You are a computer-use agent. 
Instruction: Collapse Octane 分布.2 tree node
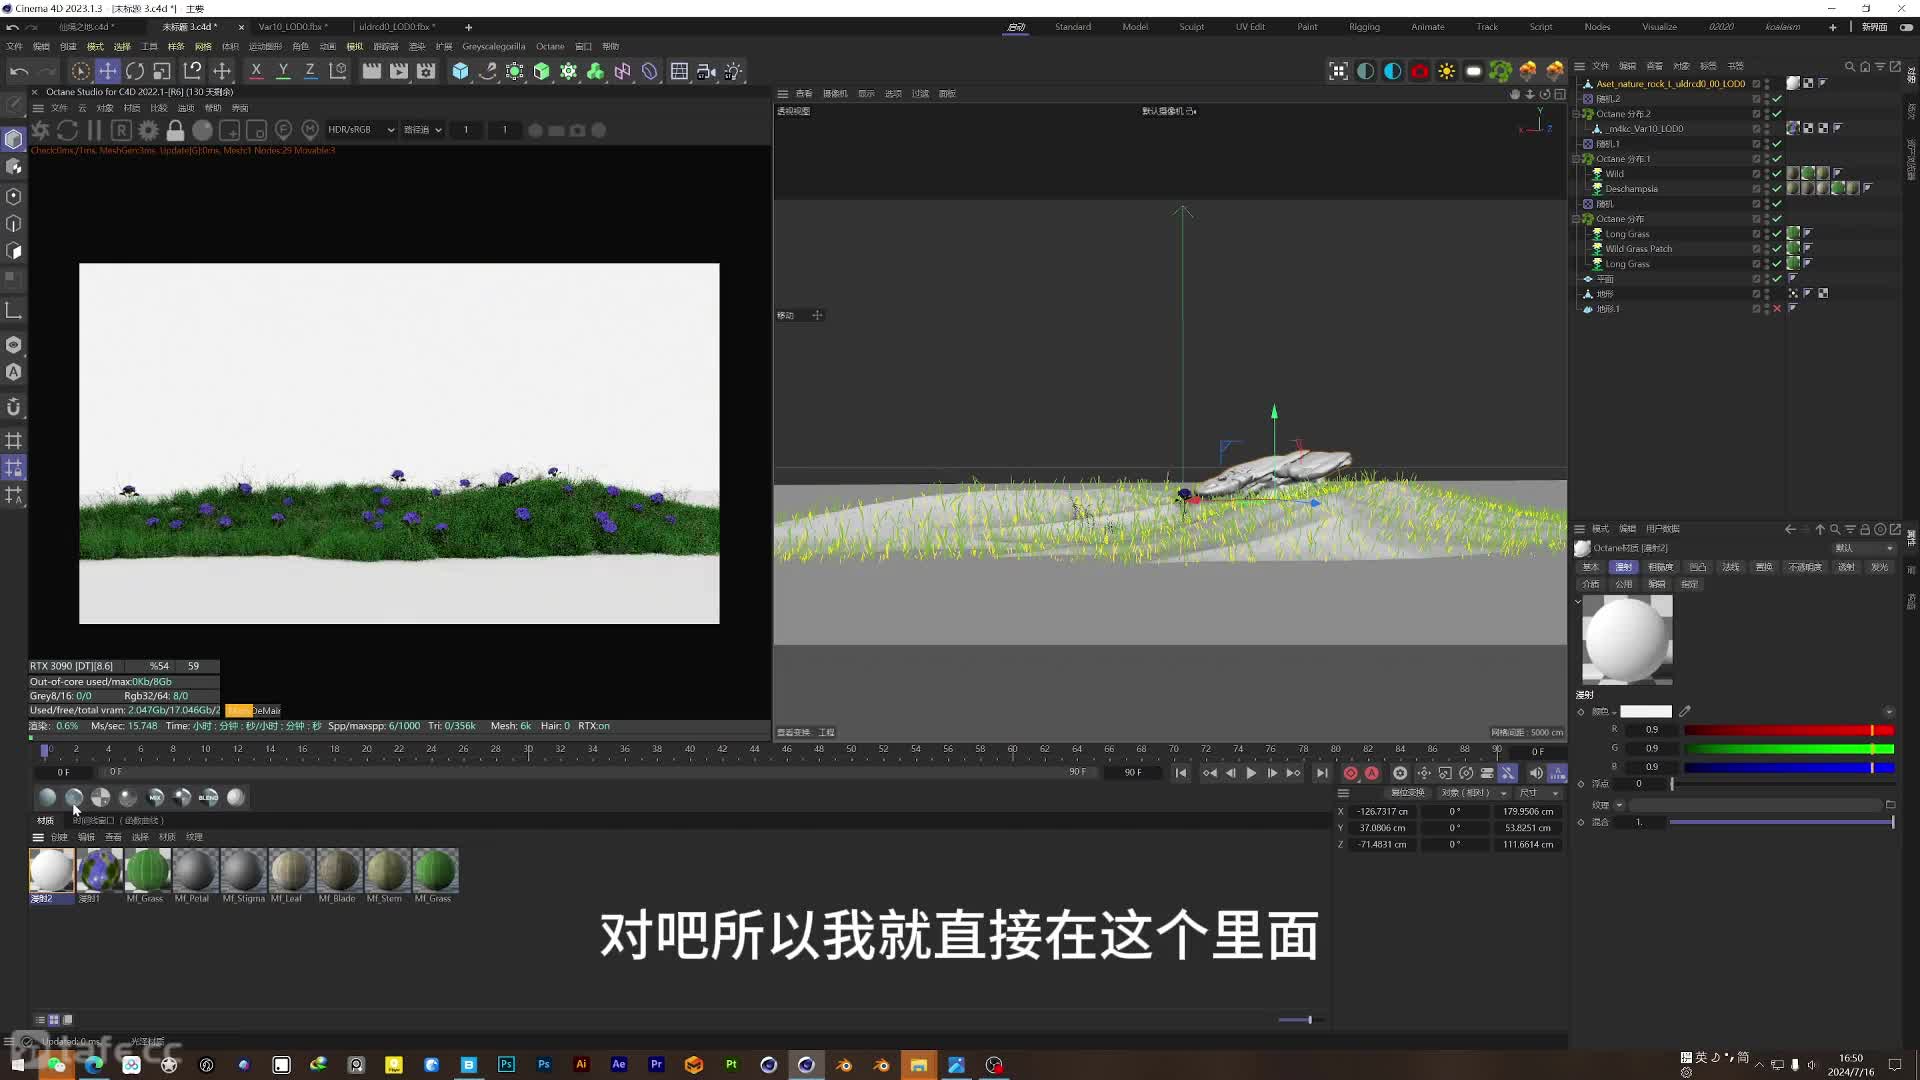(1577, 114)
